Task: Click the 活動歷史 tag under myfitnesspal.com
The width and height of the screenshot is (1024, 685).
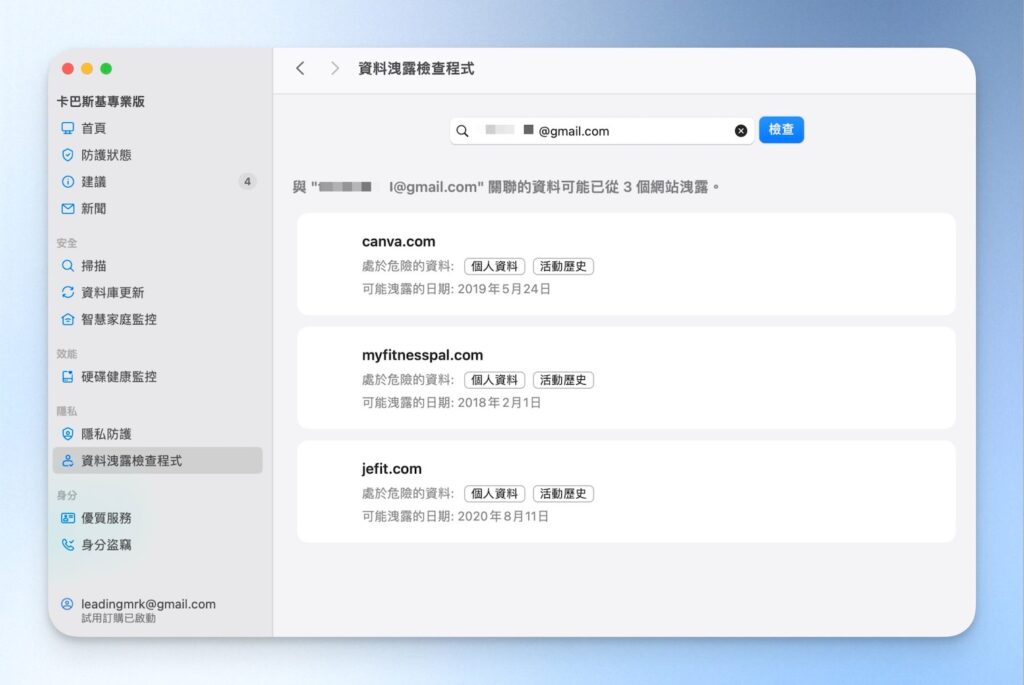Action: (x=563, y=380)
